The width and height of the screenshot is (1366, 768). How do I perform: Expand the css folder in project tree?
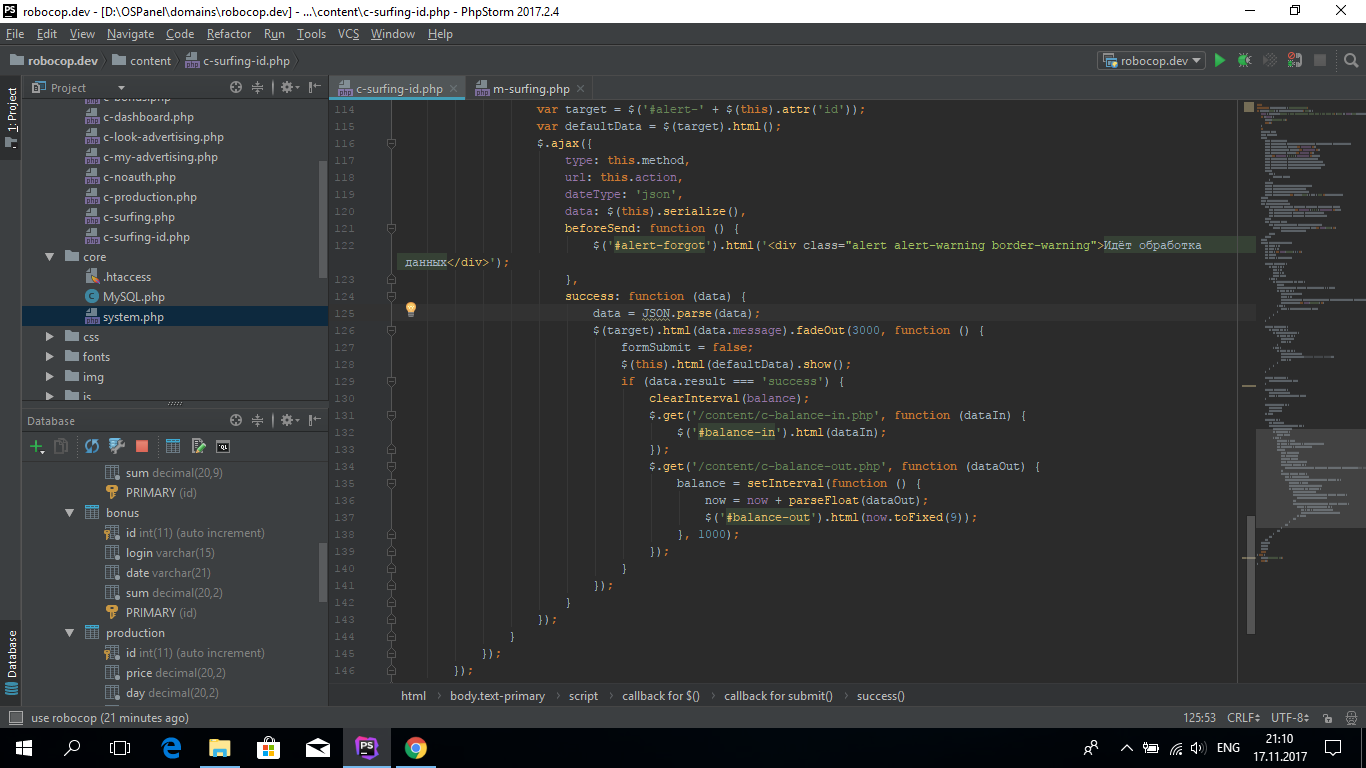click(x=50, y=337)
